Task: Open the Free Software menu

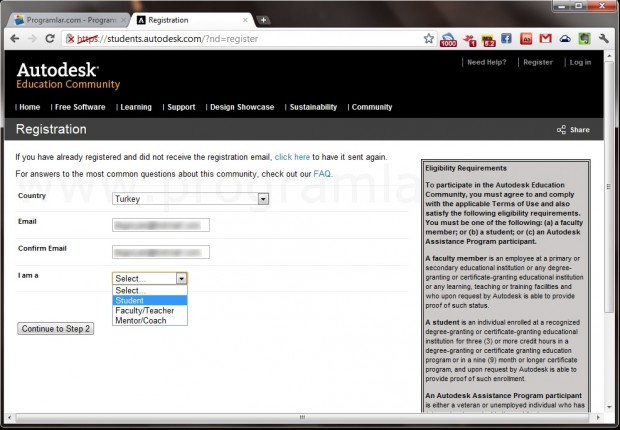Action: [80, 107]
